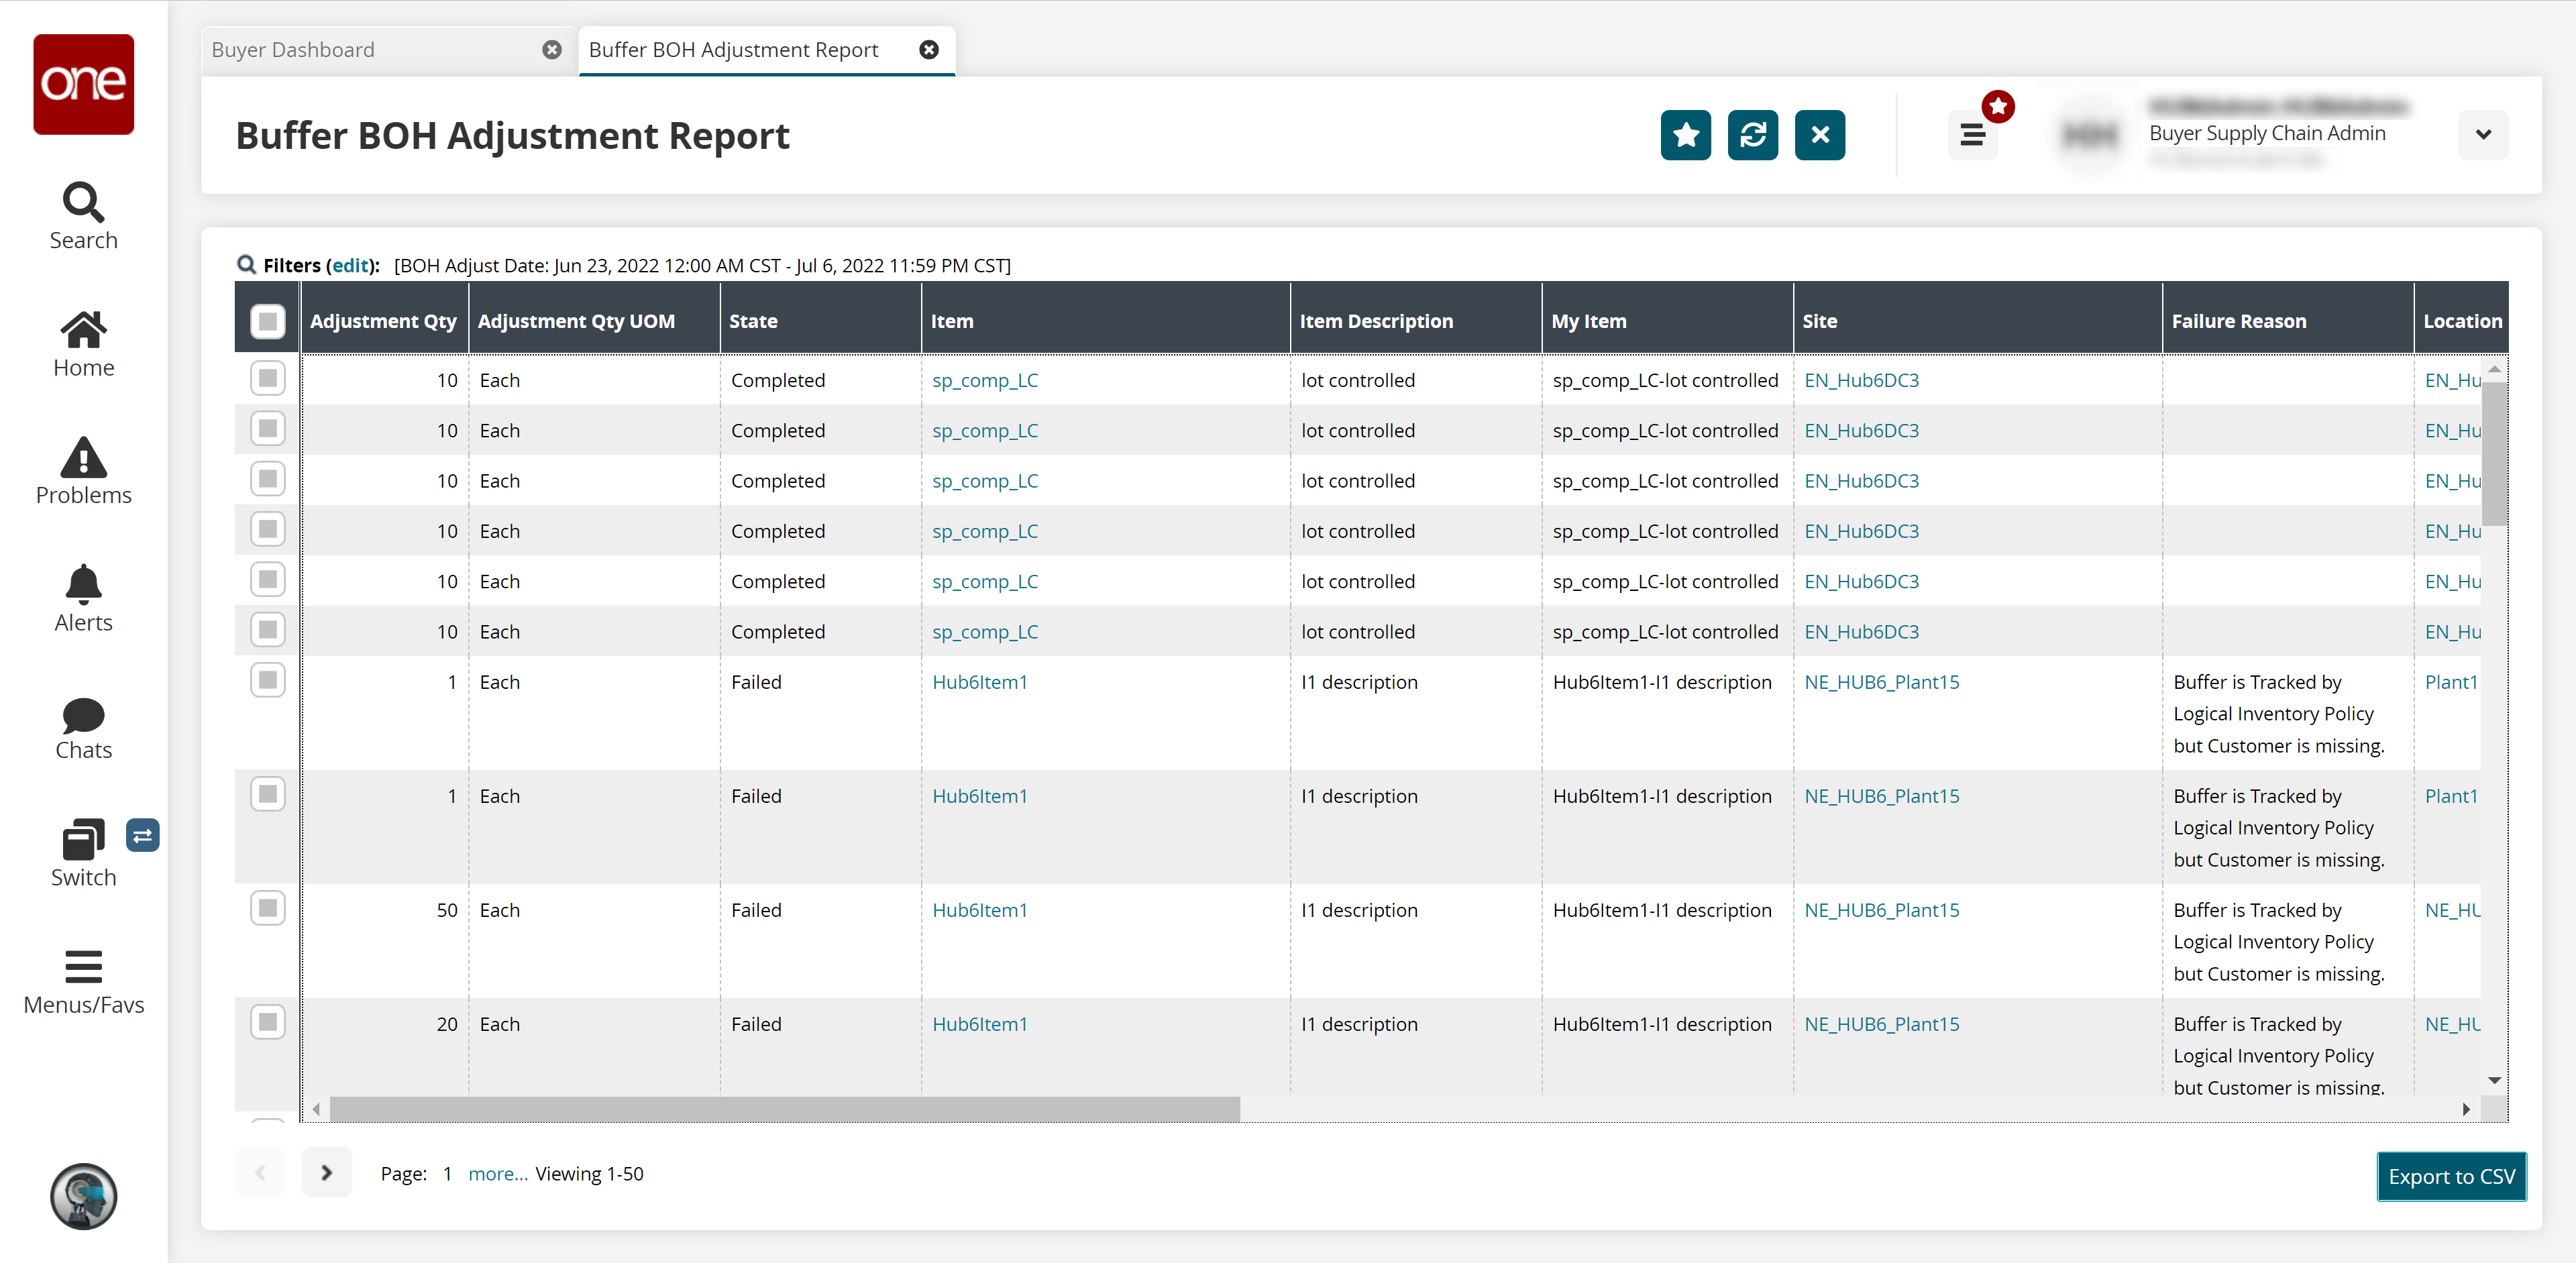
Task: Go to next page arrow
Action: click(x=326, y=1172)
